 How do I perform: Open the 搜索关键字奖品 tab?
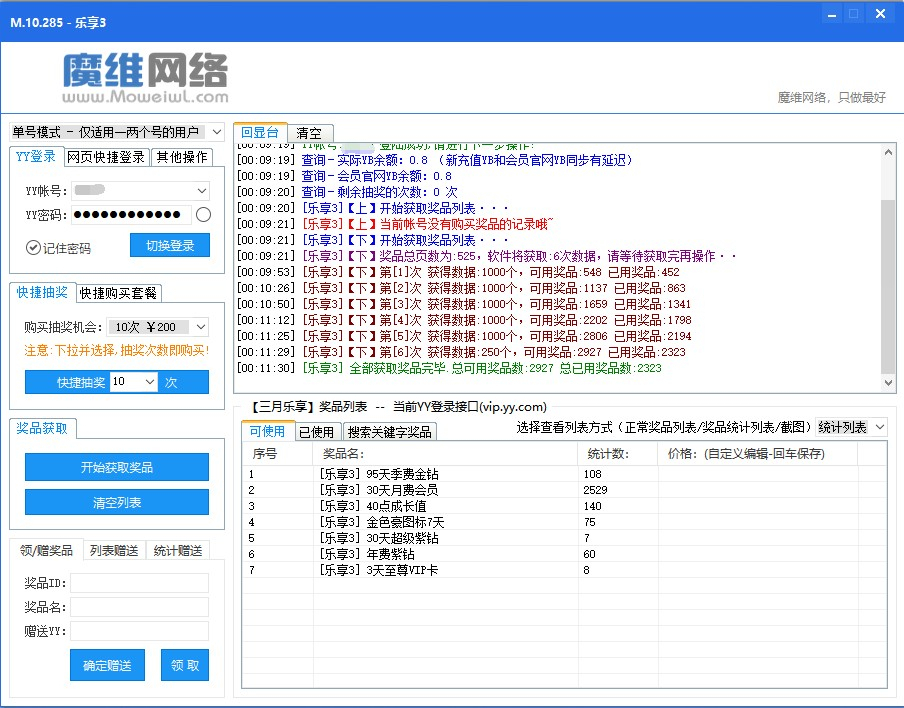point(390,432)
